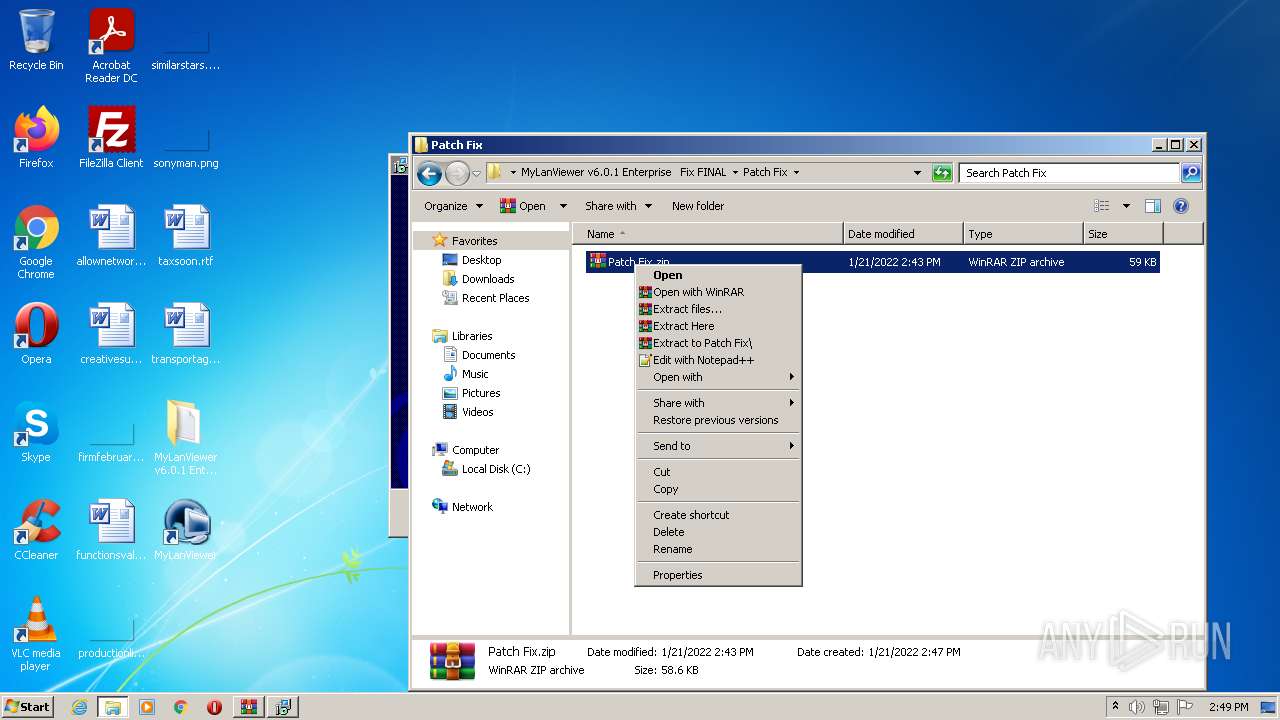Open Skype desktop shortcut
1280x720 pixels.
(x=36, y=432)
